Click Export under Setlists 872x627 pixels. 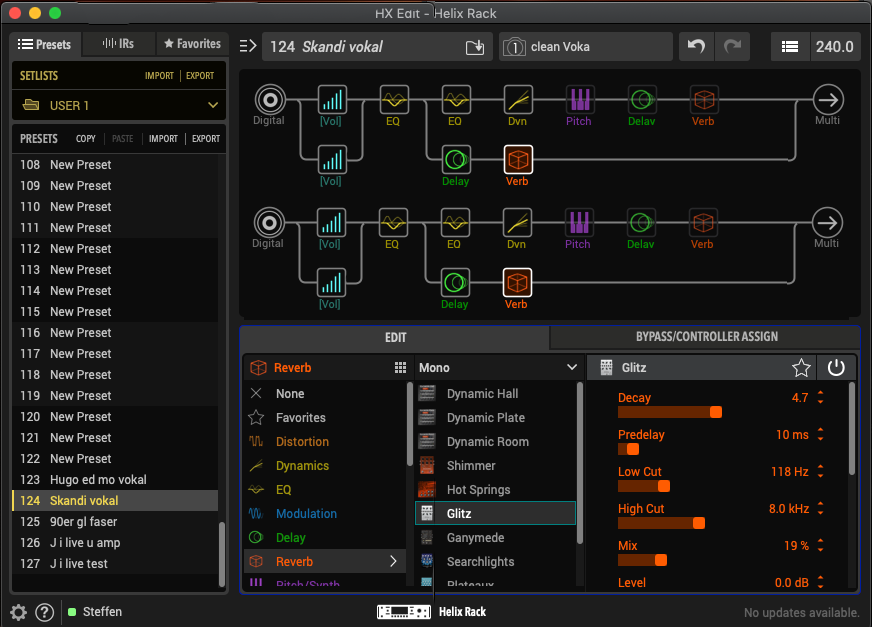(200, 76)
